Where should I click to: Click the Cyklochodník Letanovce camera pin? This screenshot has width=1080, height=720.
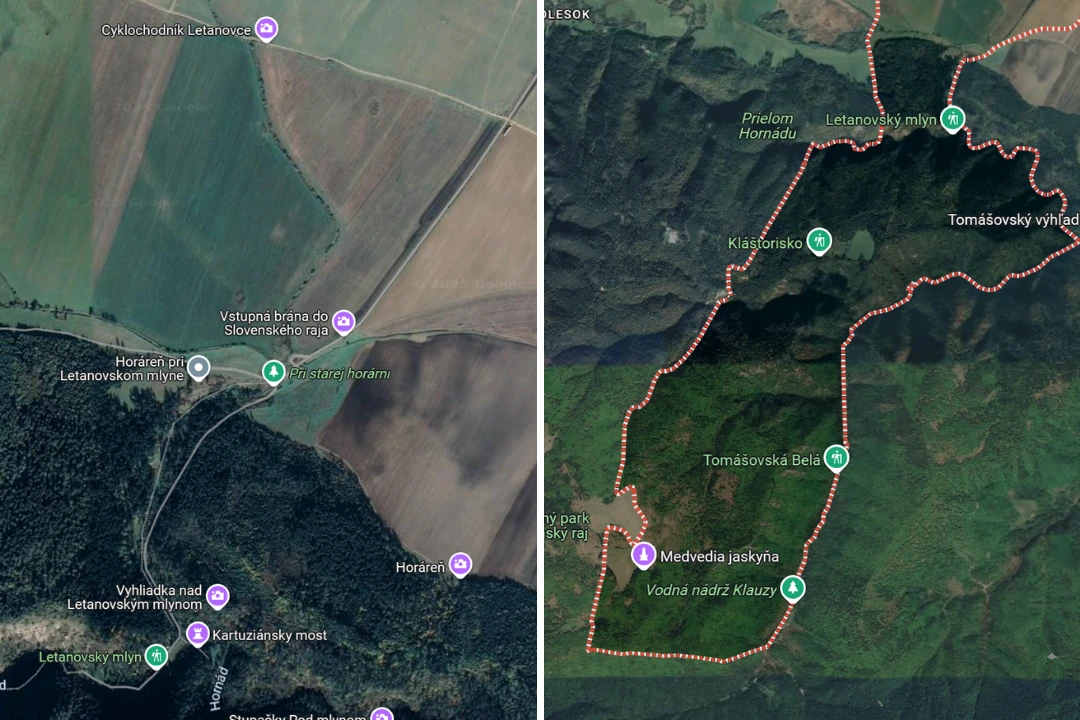[x=267, y=29]
